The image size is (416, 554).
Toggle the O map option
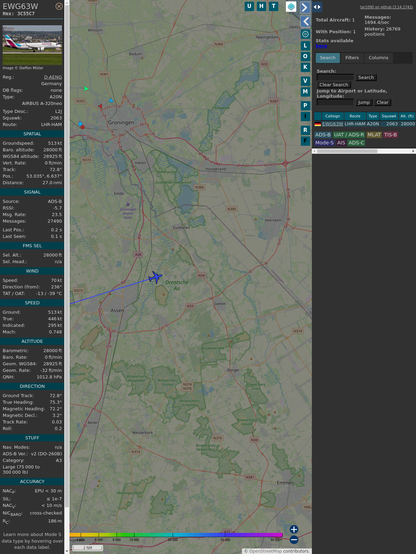(x=305, y=56)
